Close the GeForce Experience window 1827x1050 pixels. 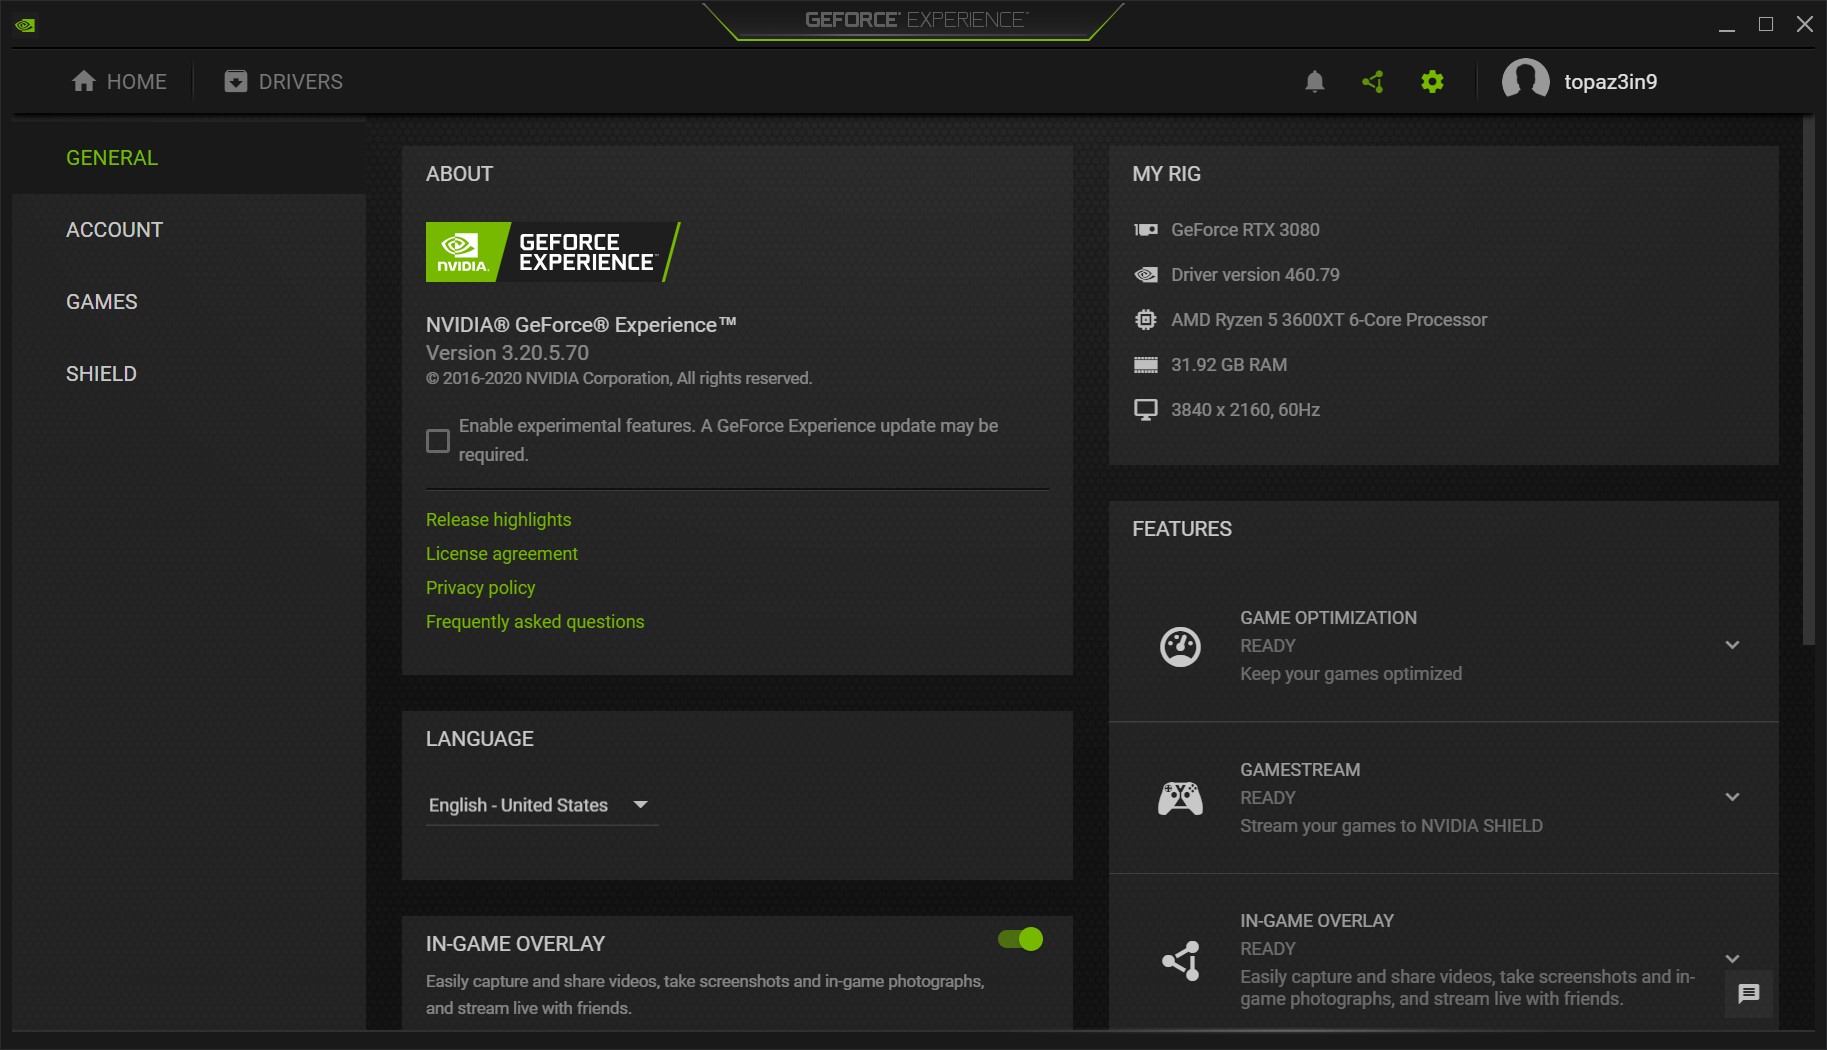pos(1805,25)
